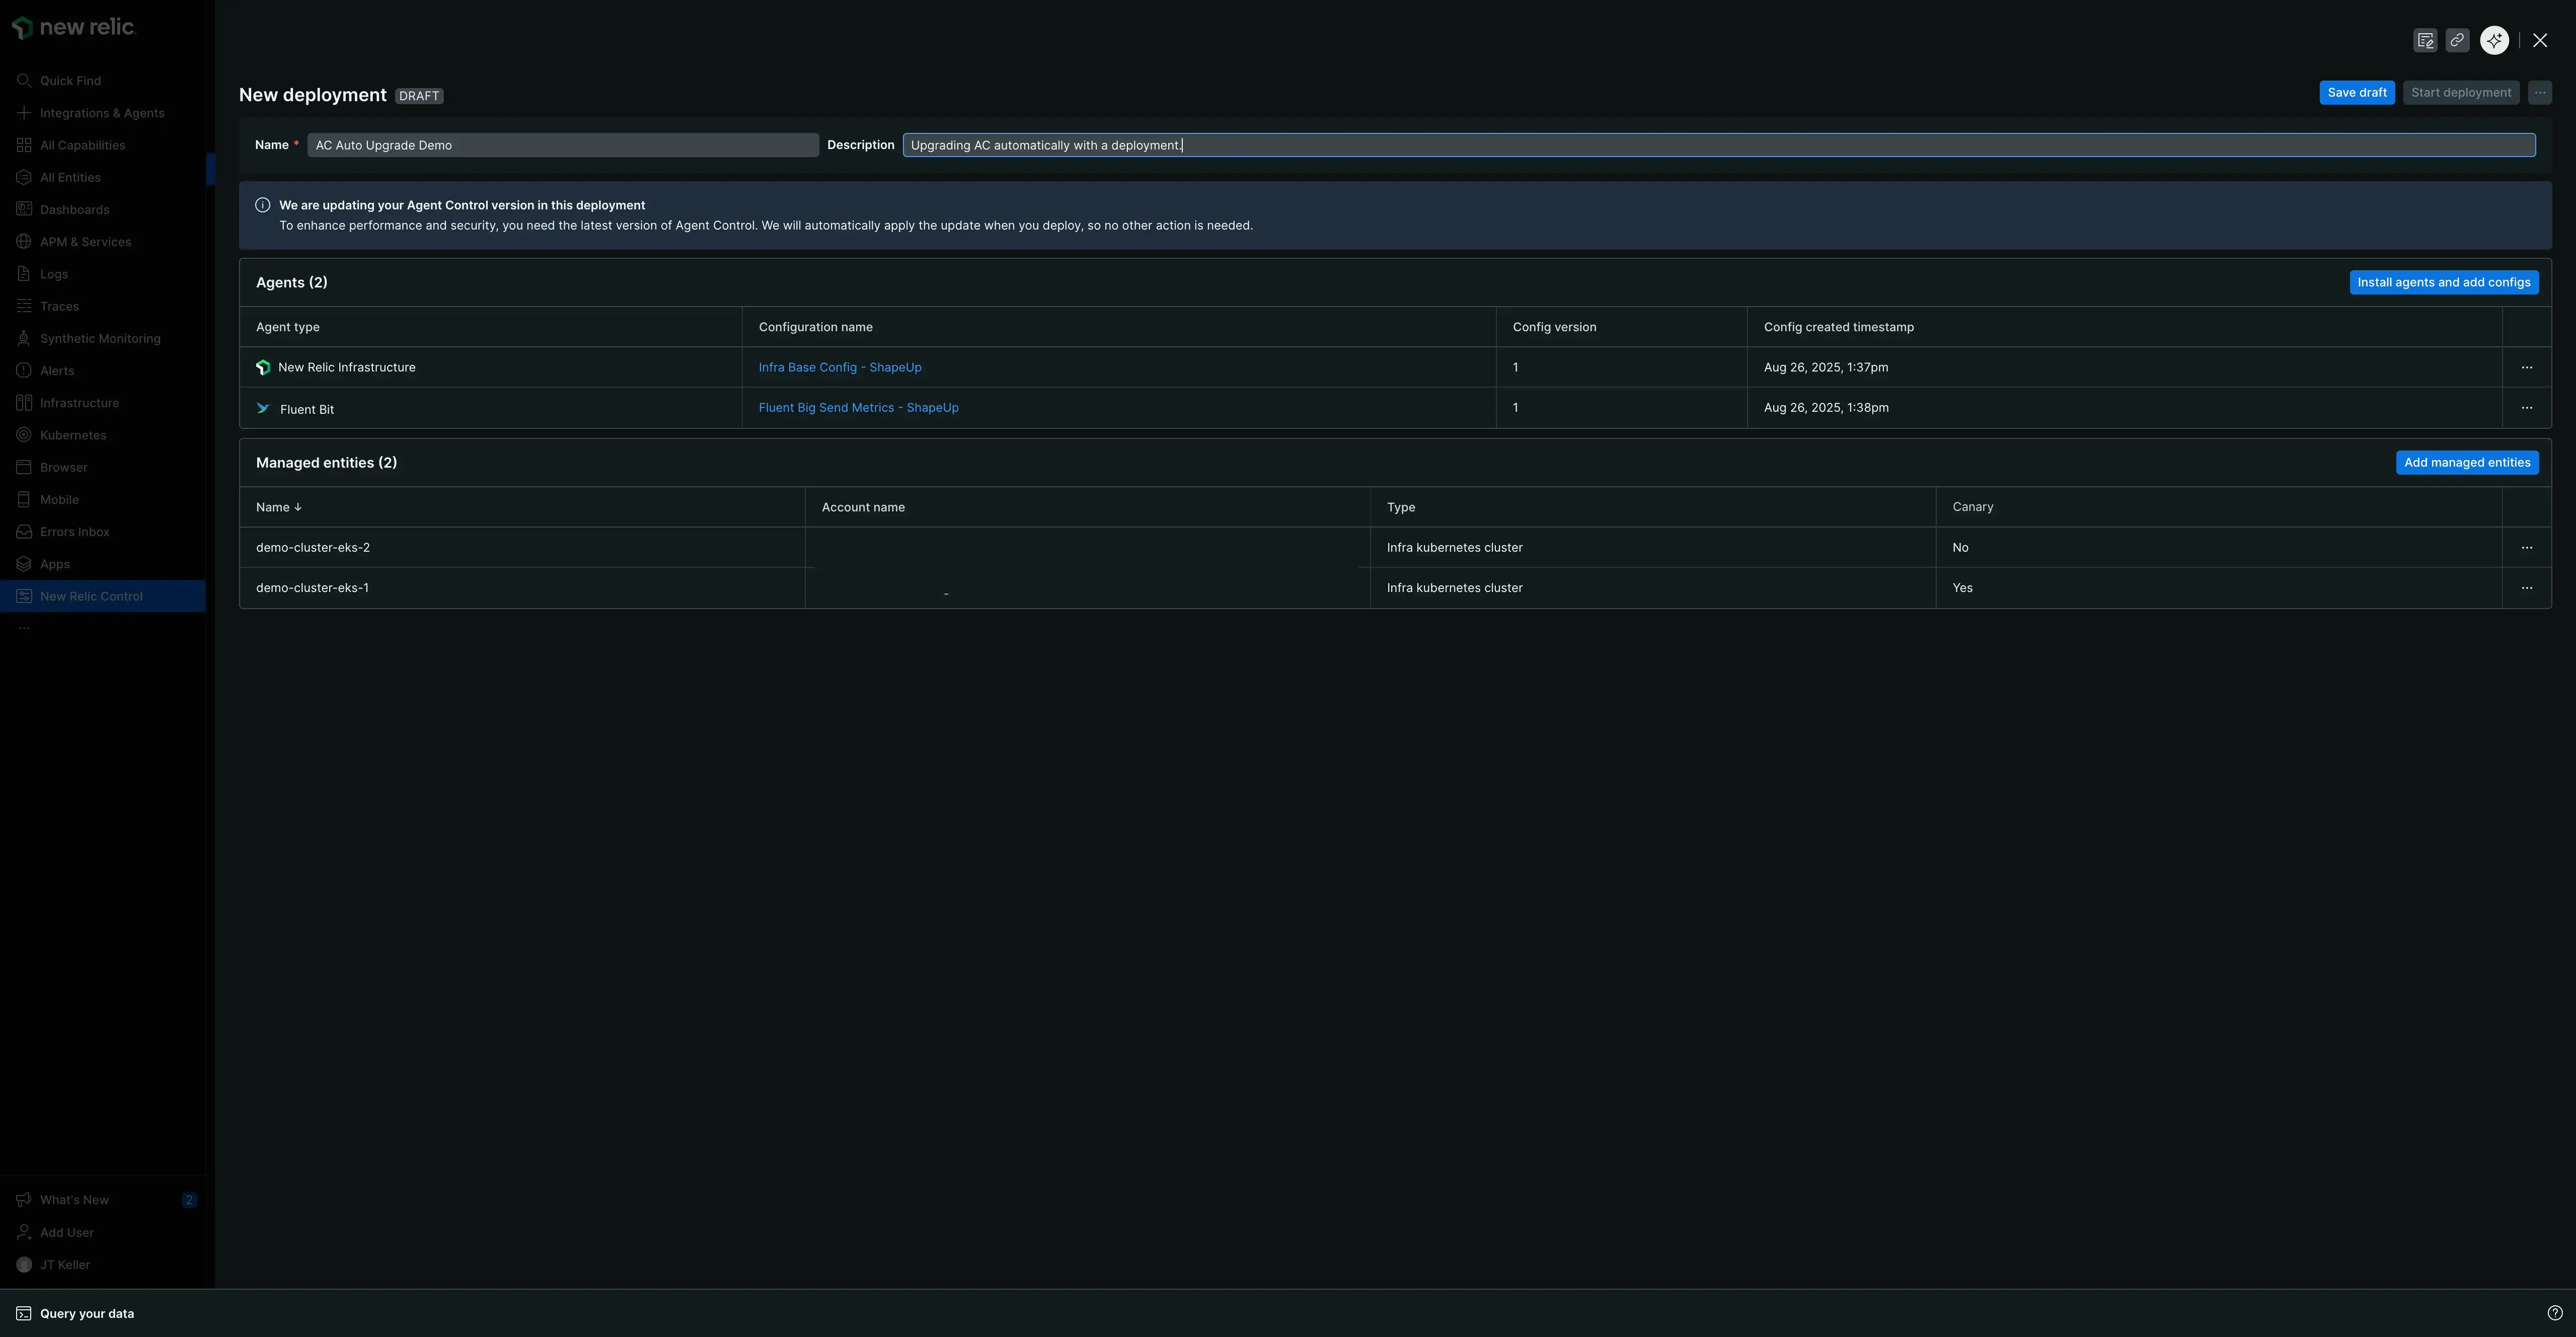
Task: Click the Save draft button
Action: pos(2357,92)
